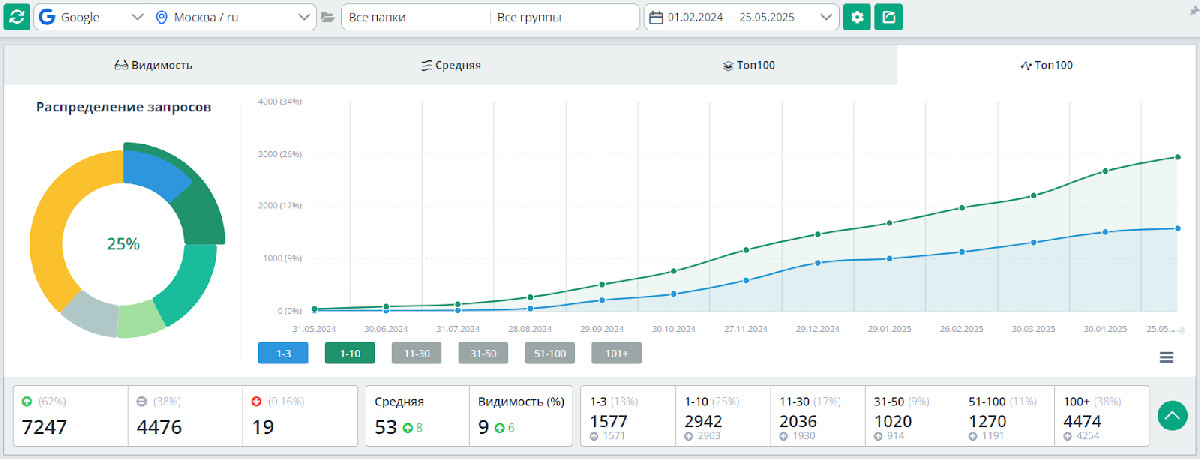Toggle the 1-3 series legend button
The width and height of the screenshot is (1200, 459).
click(282, 353)
